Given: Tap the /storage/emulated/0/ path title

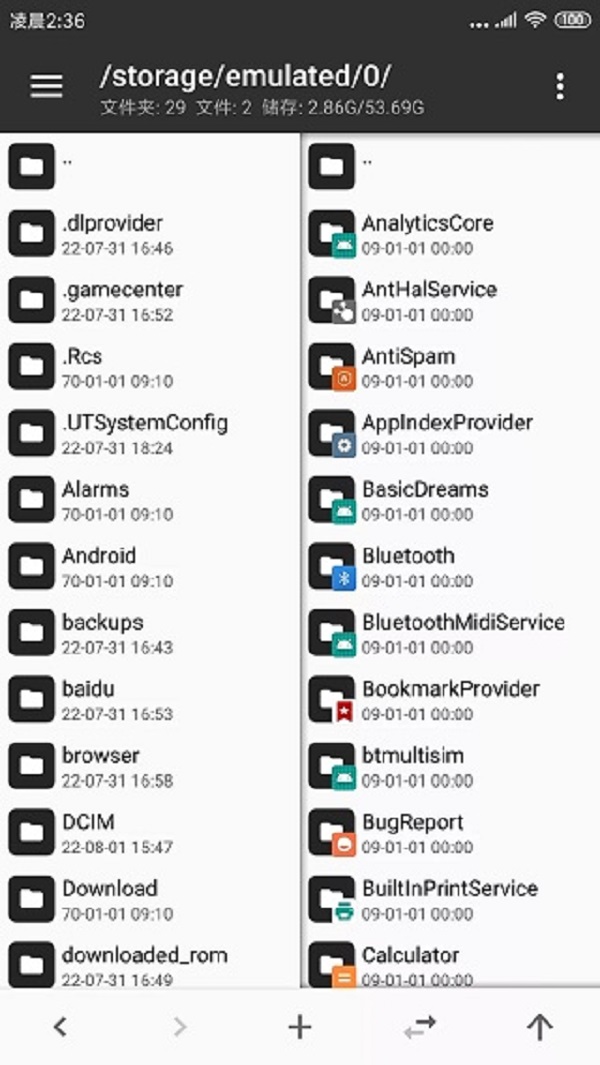Looking at the screenshot, I should coord(245,77).
